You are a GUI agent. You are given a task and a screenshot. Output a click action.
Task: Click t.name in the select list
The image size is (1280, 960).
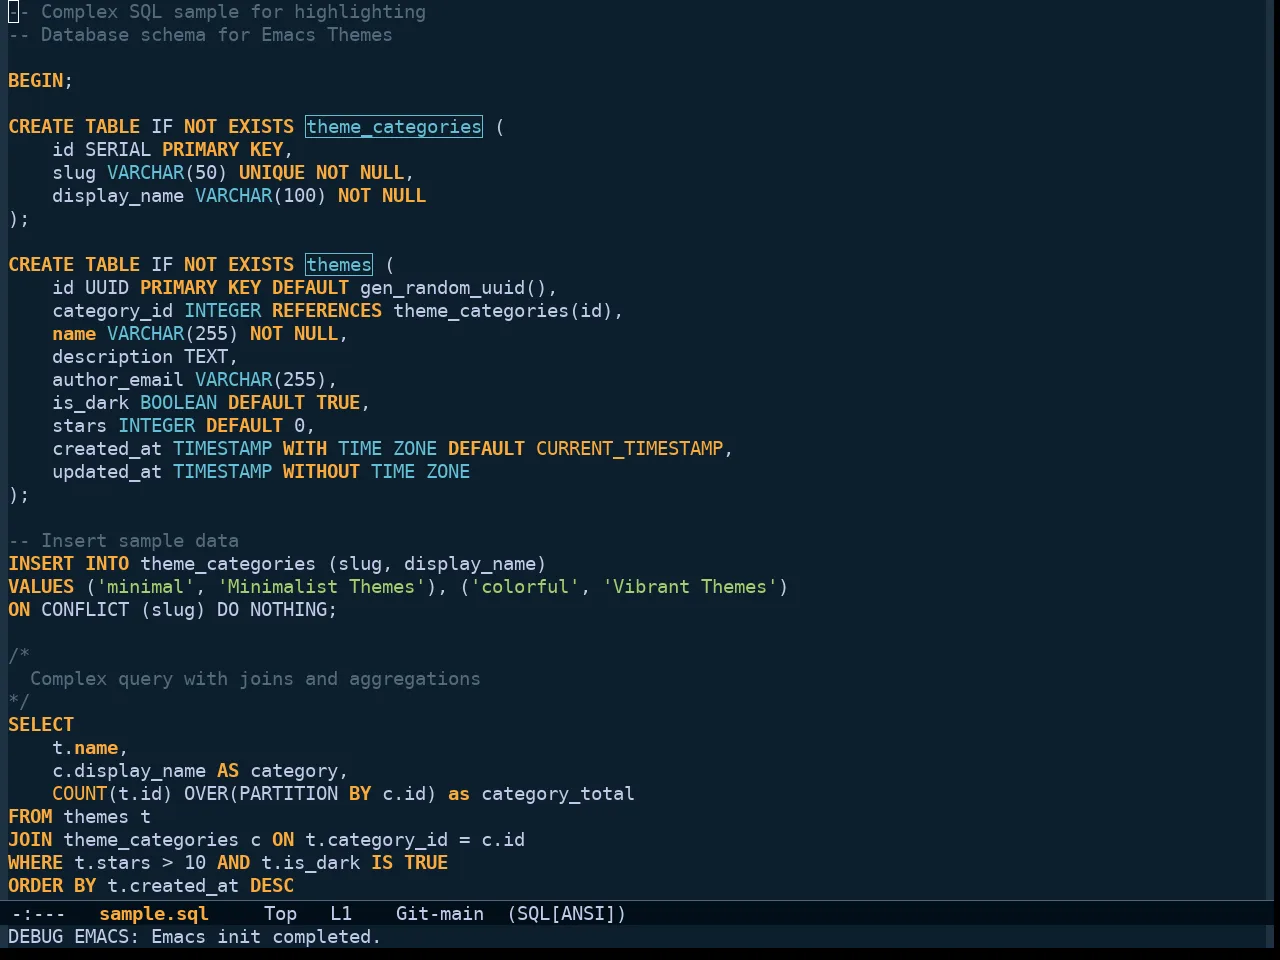[x=85, y=747]
